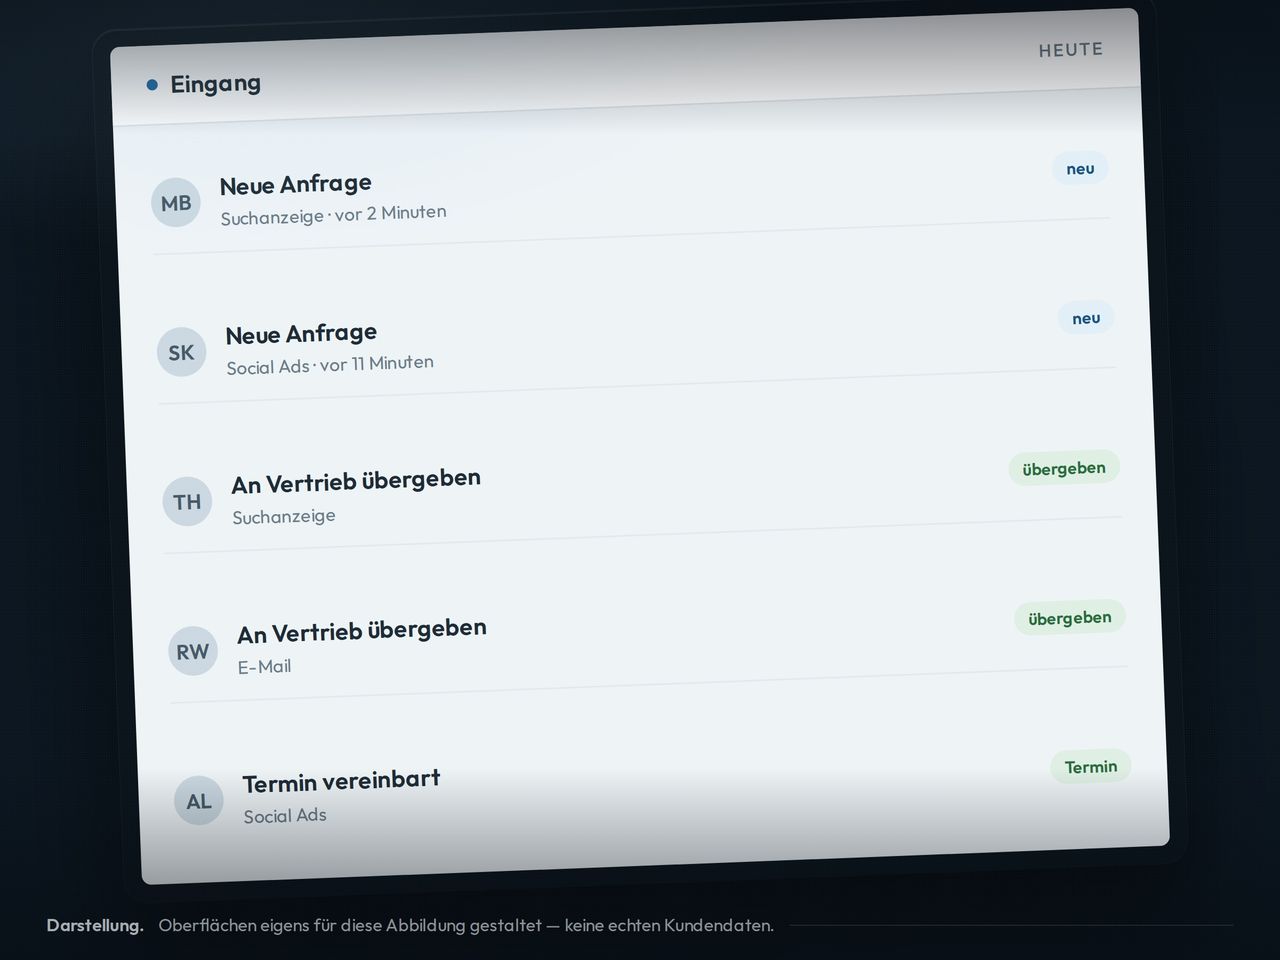Image resolution: width=1280 pixels, height=960 pixels.
Task: Open the 'Termin vereinbart' entry
Action: point(654,792)
